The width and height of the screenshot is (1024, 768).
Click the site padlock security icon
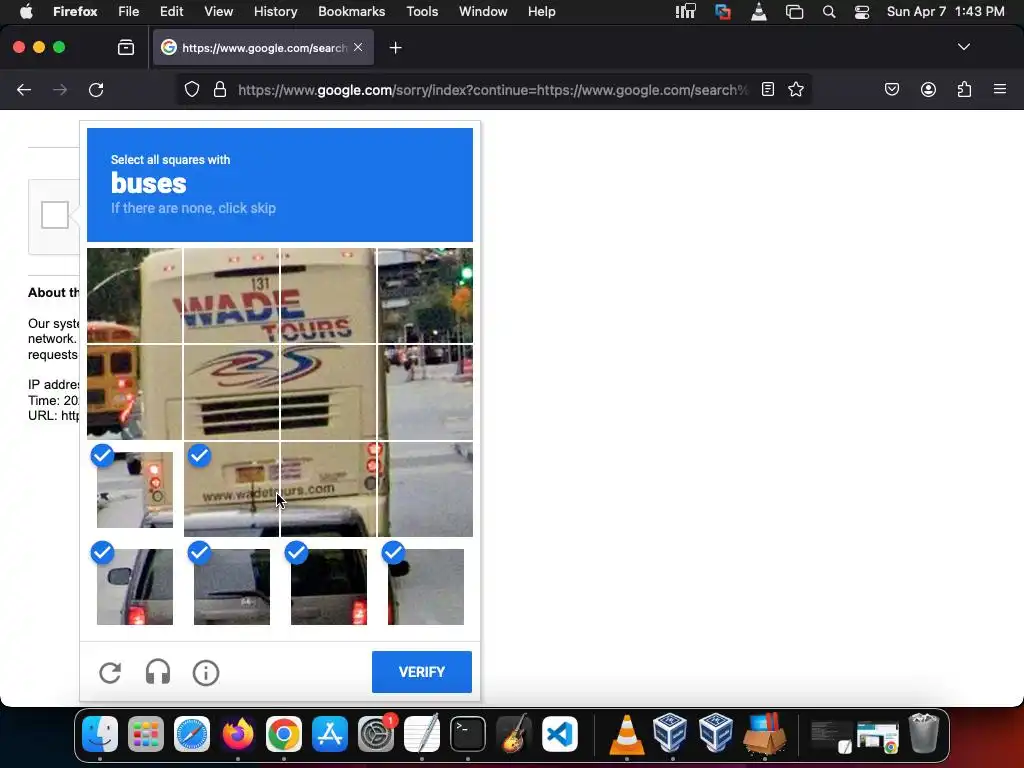click(220, 89)
